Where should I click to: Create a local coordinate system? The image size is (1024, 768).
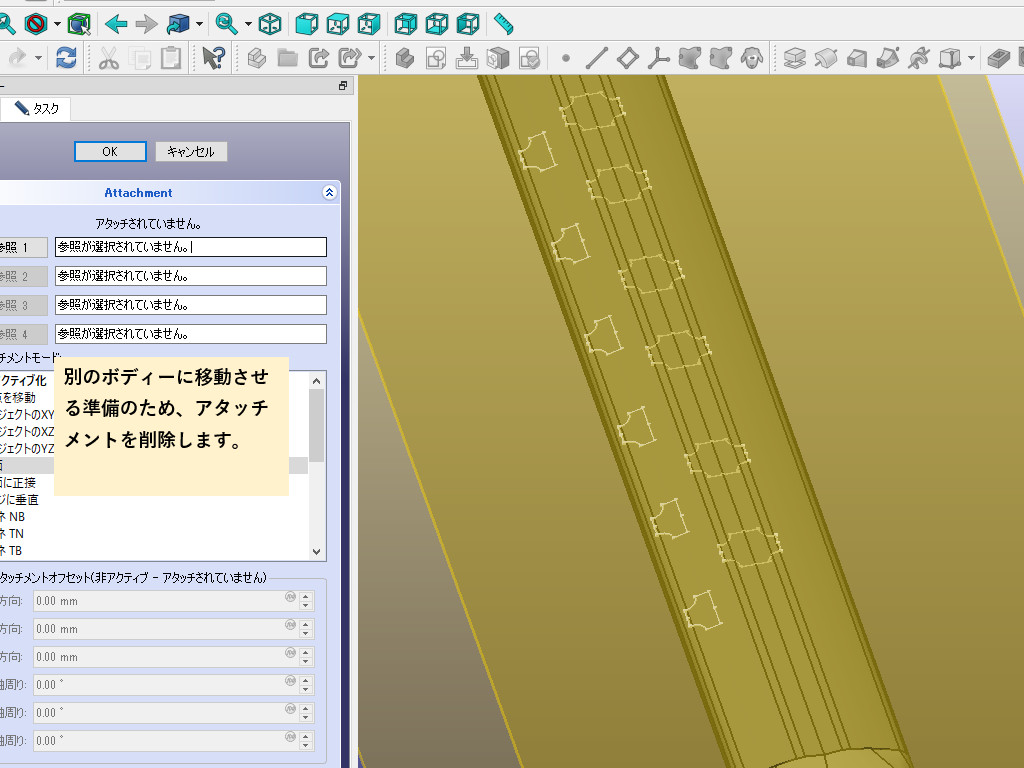point(657,58)
